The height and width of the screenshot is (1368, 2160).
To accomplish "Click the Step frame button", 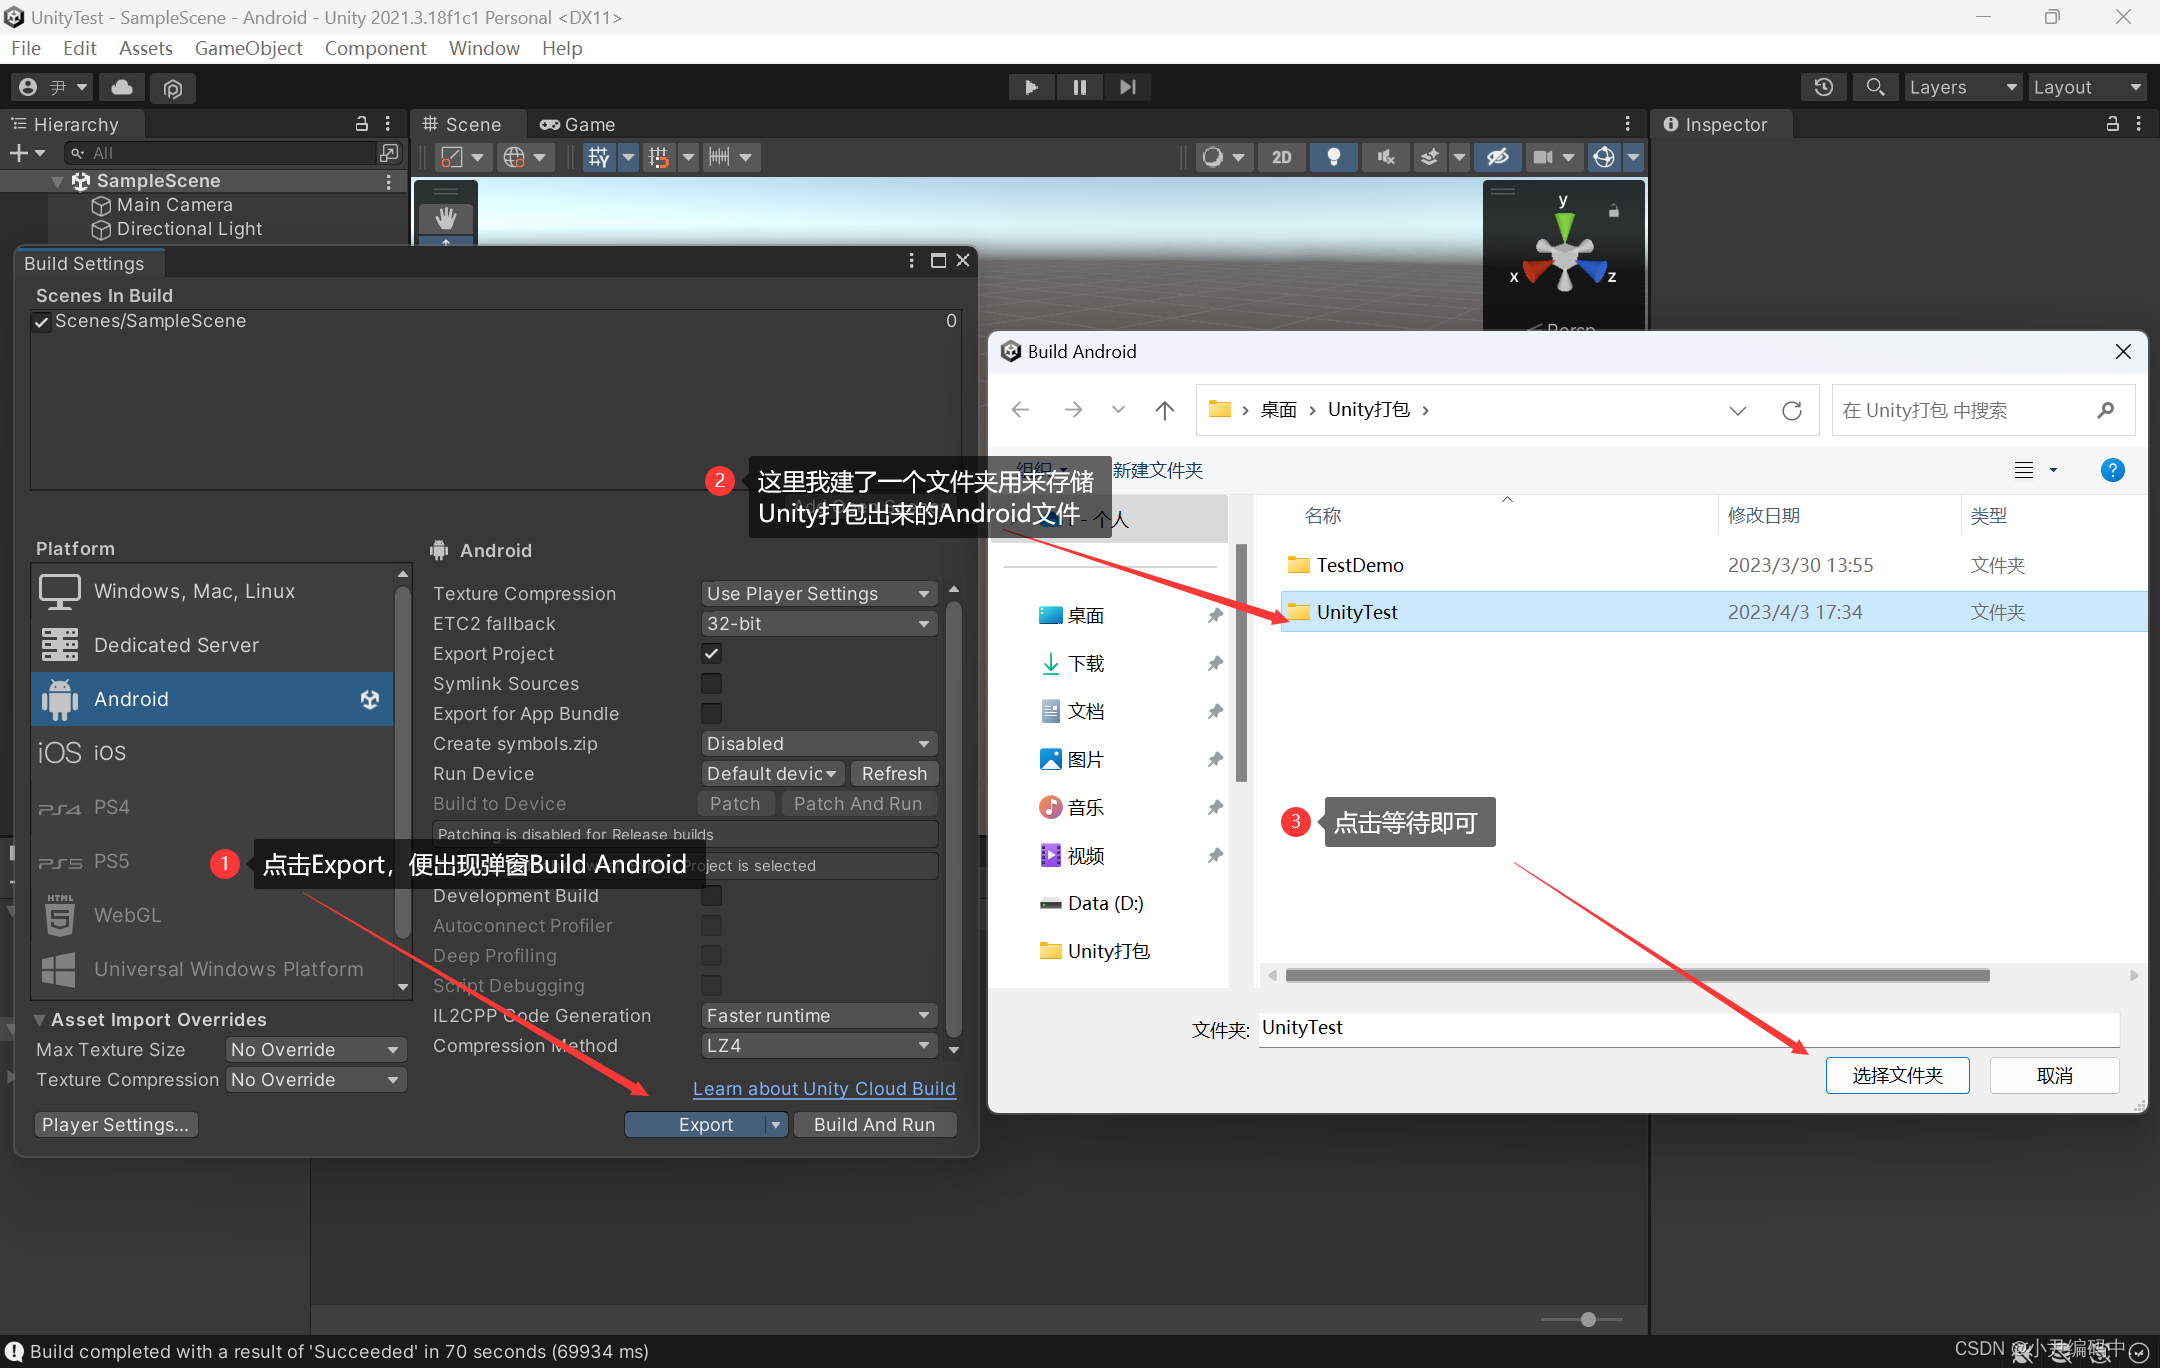I will pos(1127,87).
